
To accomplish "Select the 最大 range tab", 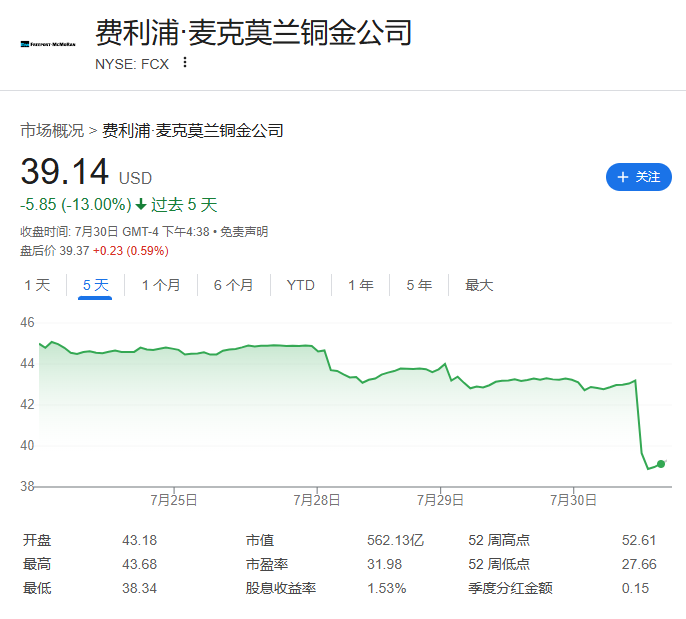I will pos(479,285).
